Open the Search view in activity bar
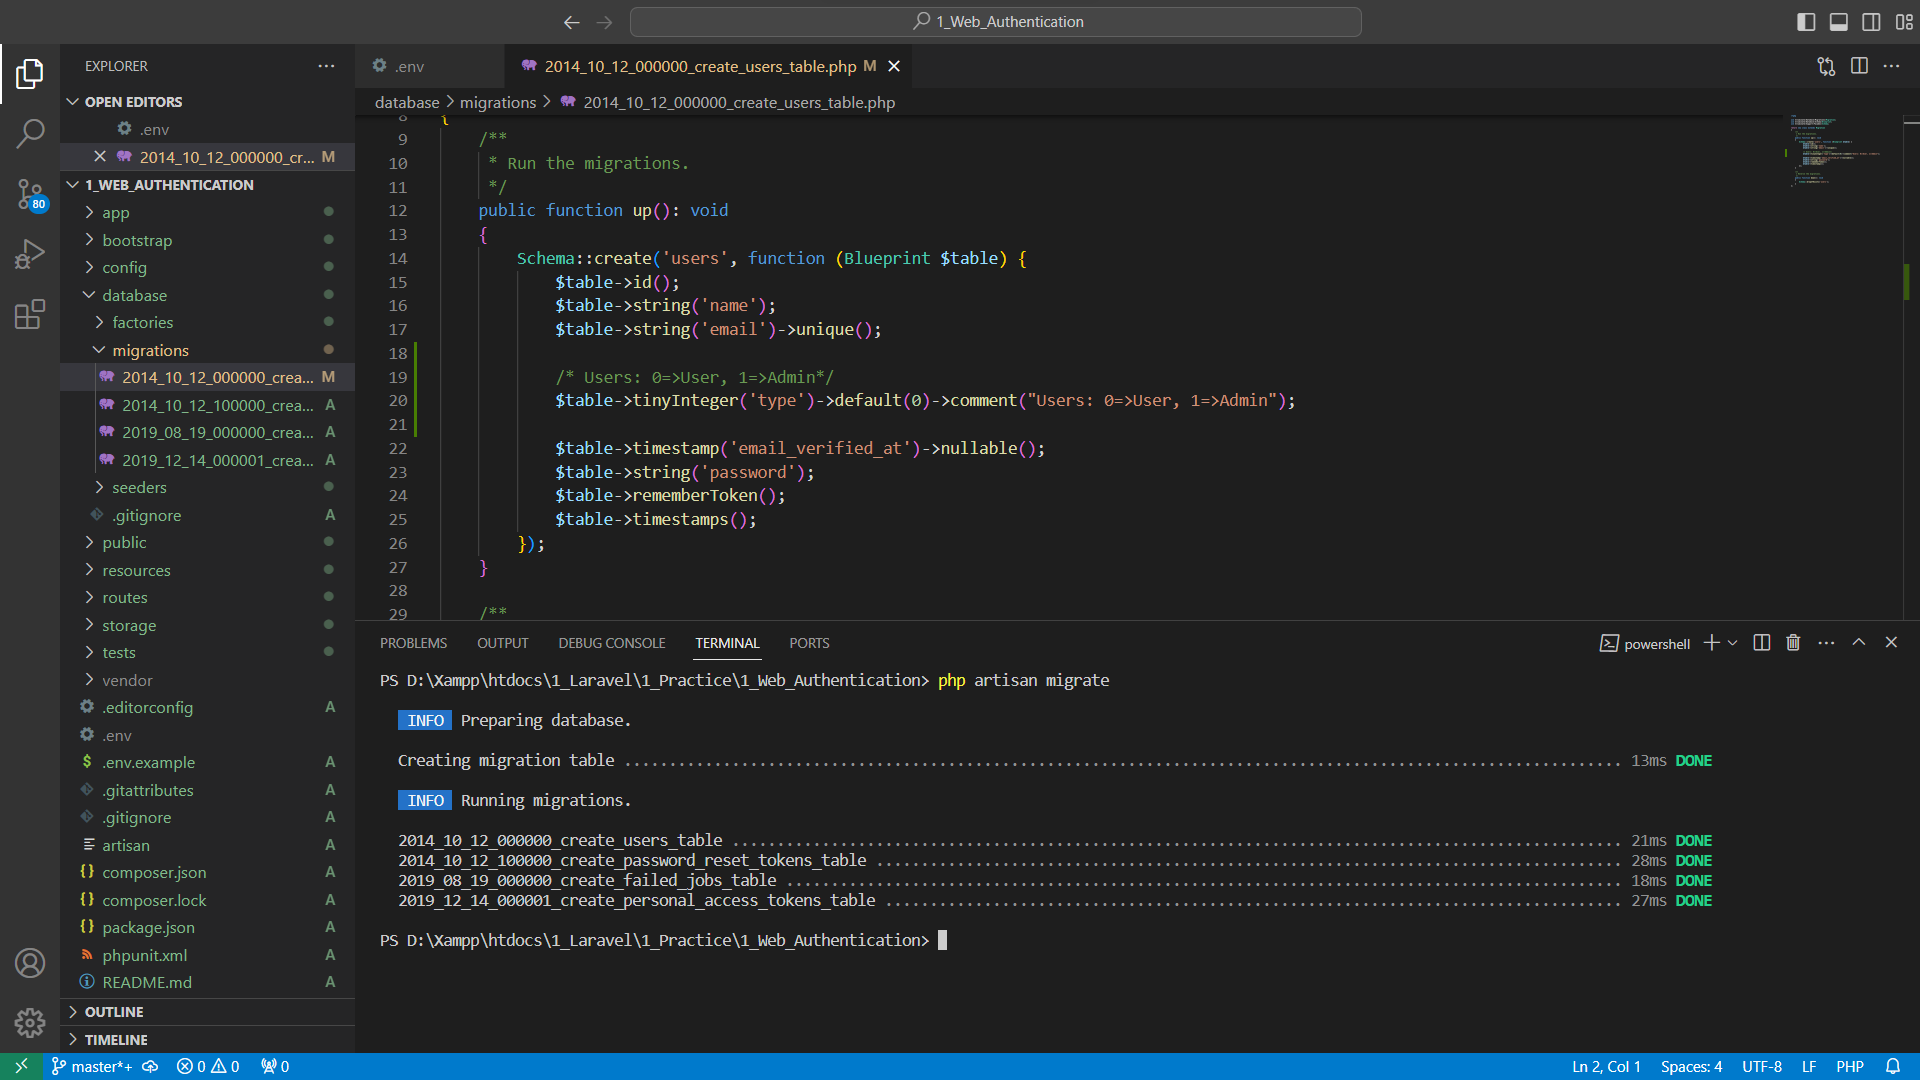The height and width of the screenshot is (1080, 1920). tap(30, 133)
